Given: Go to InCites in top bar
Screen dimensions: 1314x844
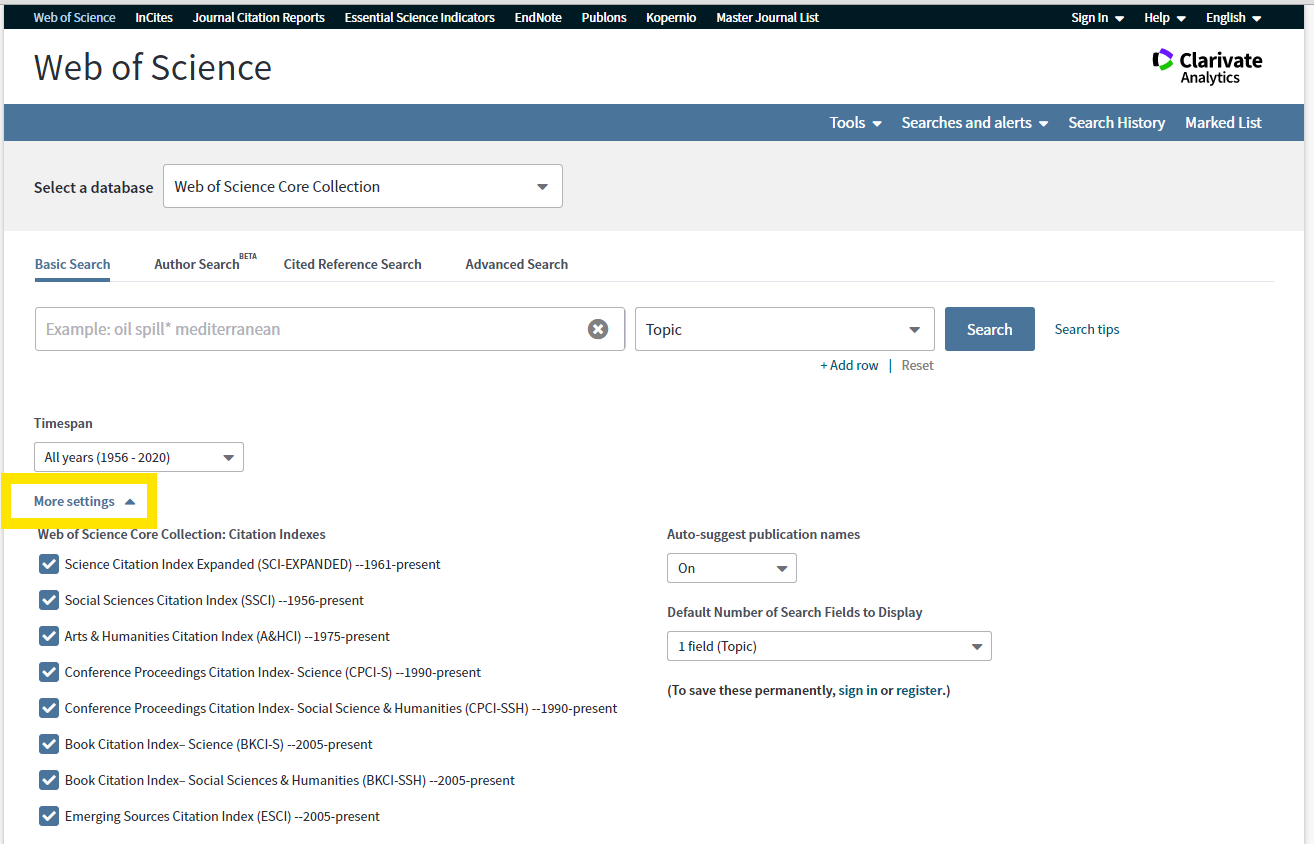Looking at the screenshot, I should tap(154, 18).
